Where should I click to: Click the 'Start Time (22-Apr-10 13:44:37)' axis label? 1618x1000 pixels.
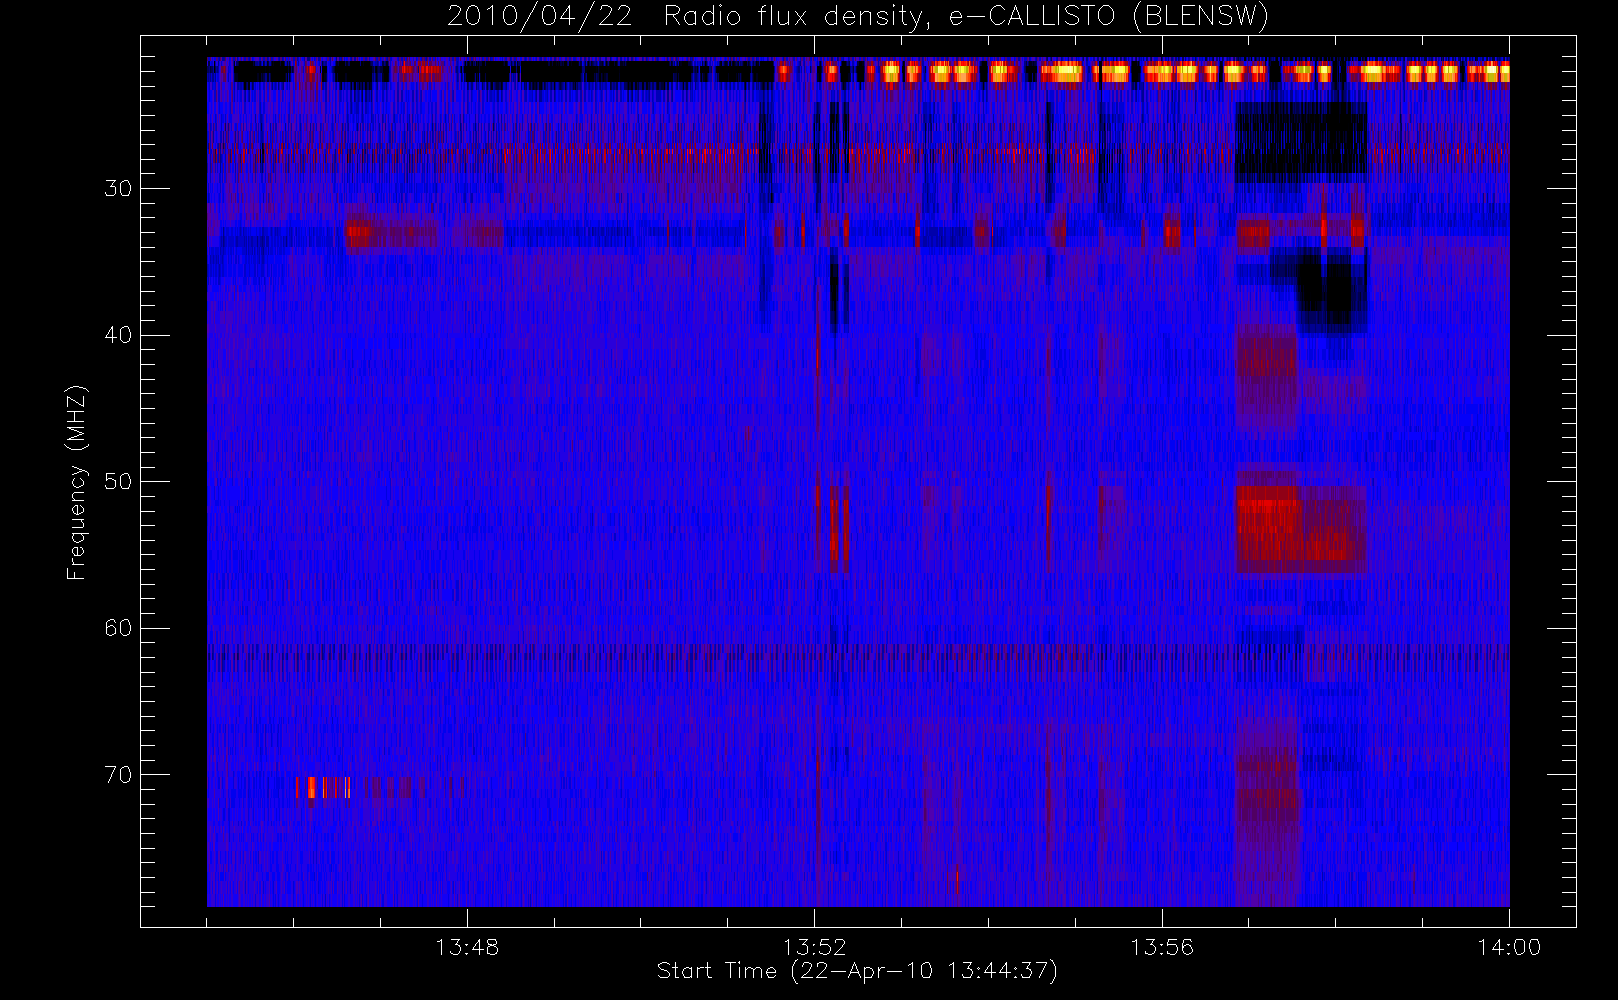857,971
